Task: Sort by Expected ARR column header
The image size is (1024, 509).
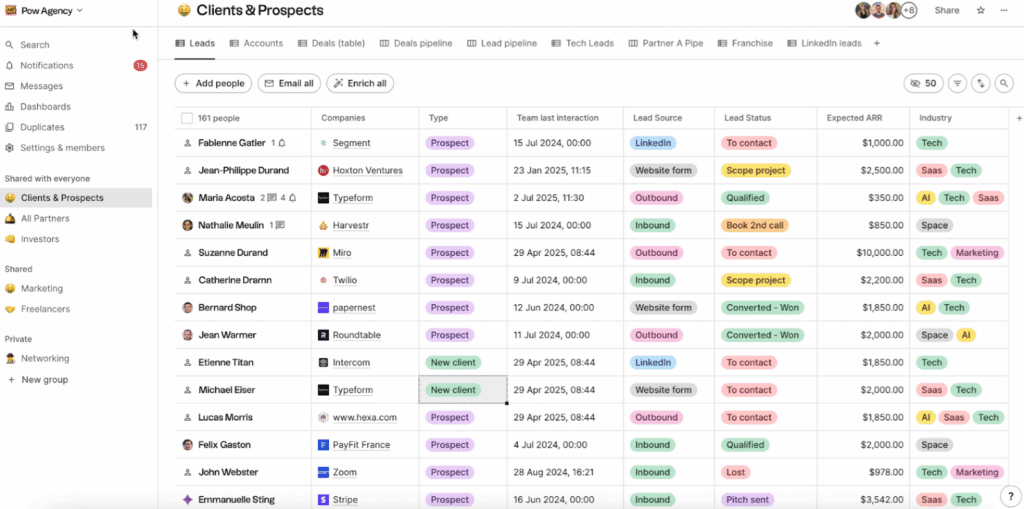Action: (x=854, y=118)
